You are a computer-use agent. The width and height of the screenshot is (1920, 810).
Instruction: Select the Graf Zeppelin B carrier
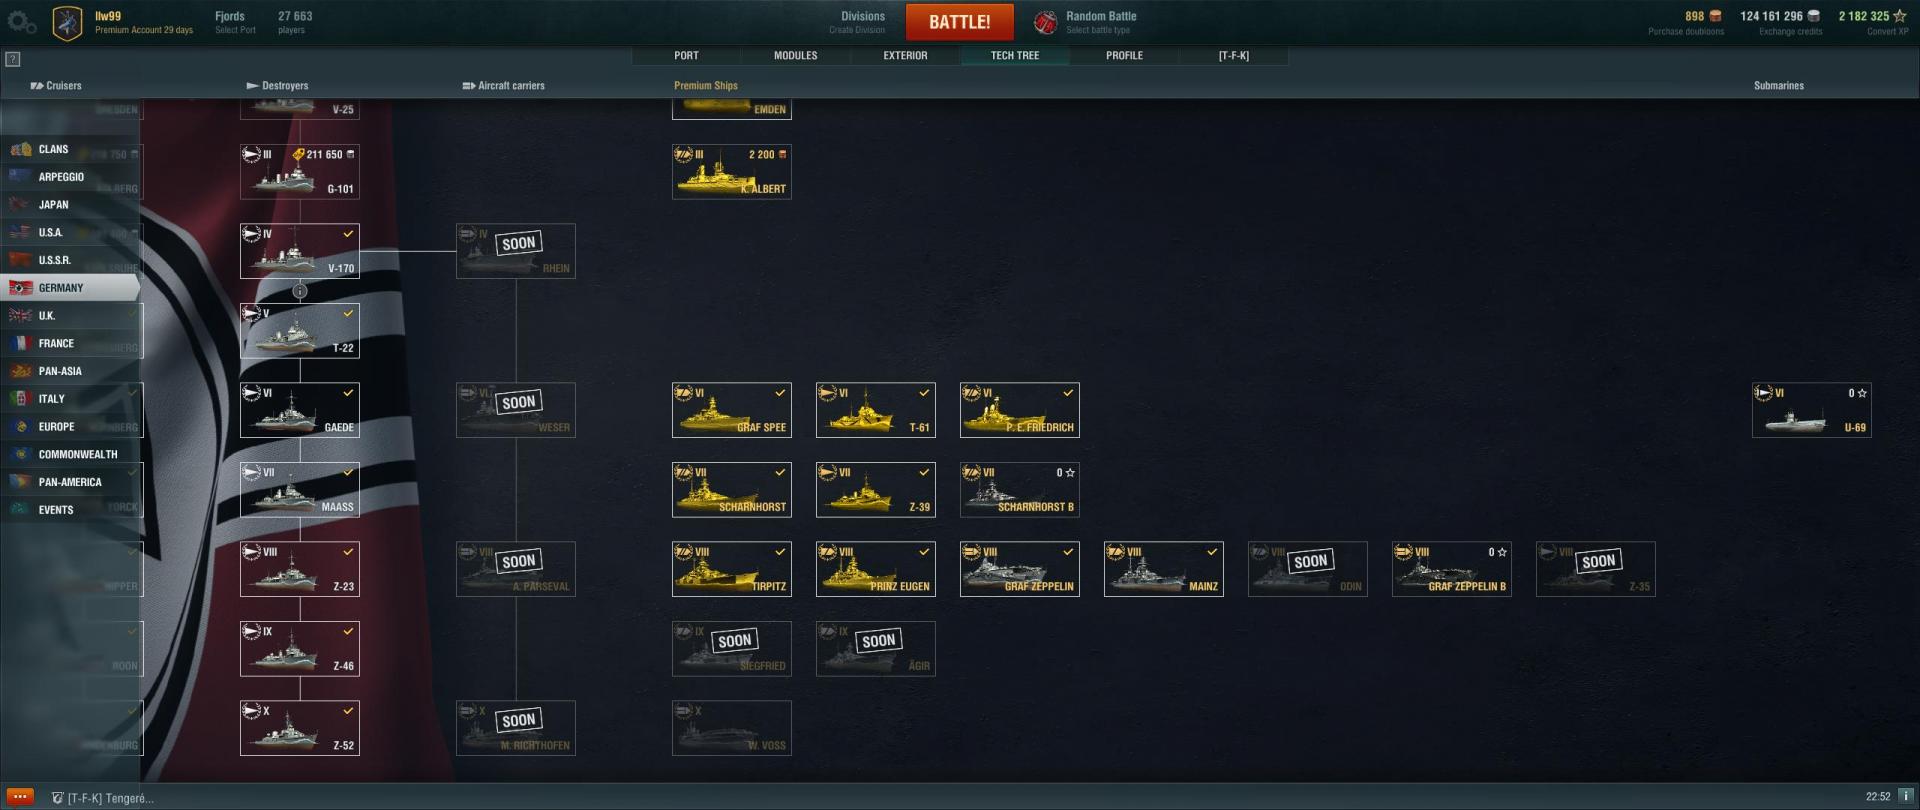[1452, 569]
